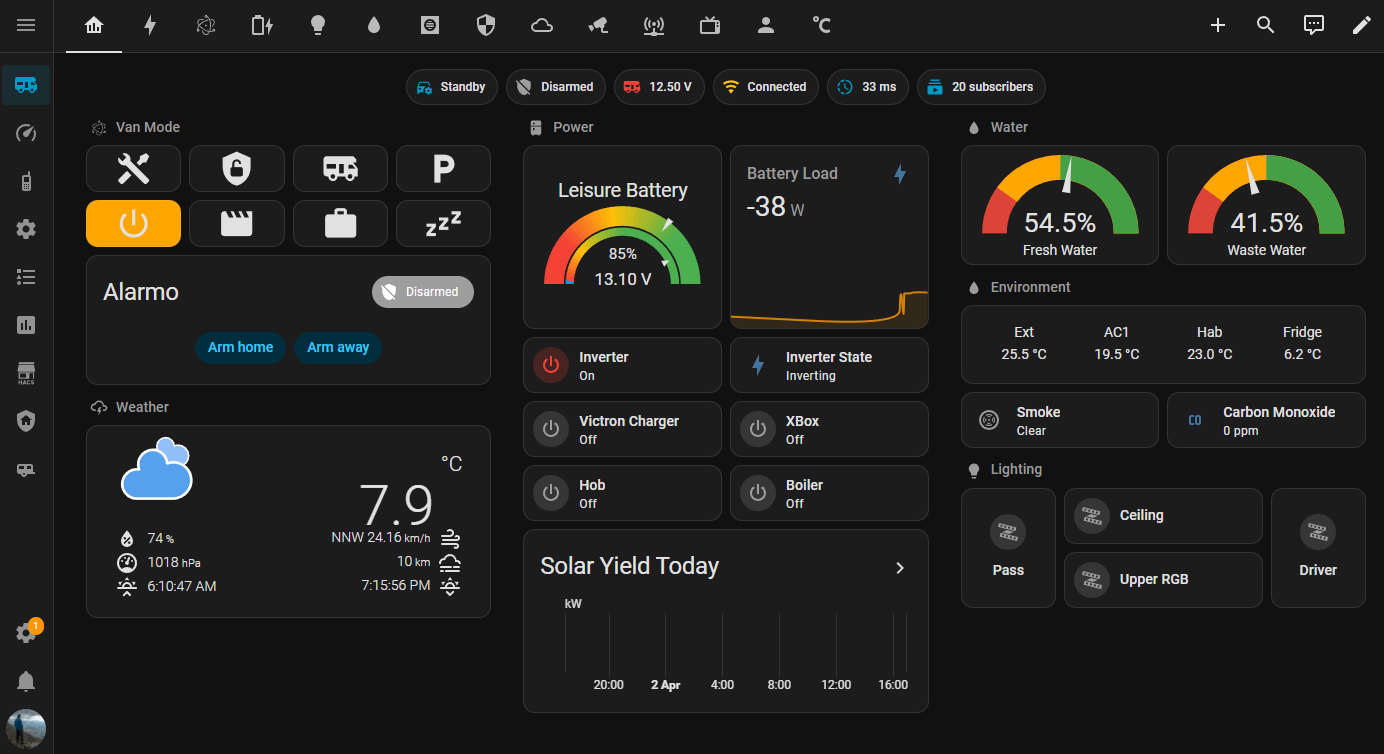Viewport: 1384px width, 754px height.
Task: Click the 12.50 V status chip
Action: click(x=659, y=87)
